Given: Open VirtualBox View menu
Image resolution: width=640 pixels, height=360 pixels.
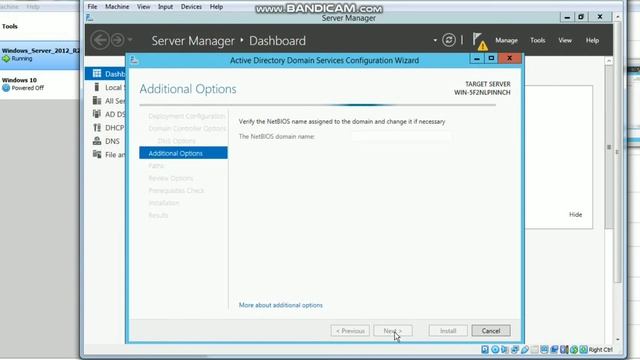Looking at the screenshot, I should point(143,7).
